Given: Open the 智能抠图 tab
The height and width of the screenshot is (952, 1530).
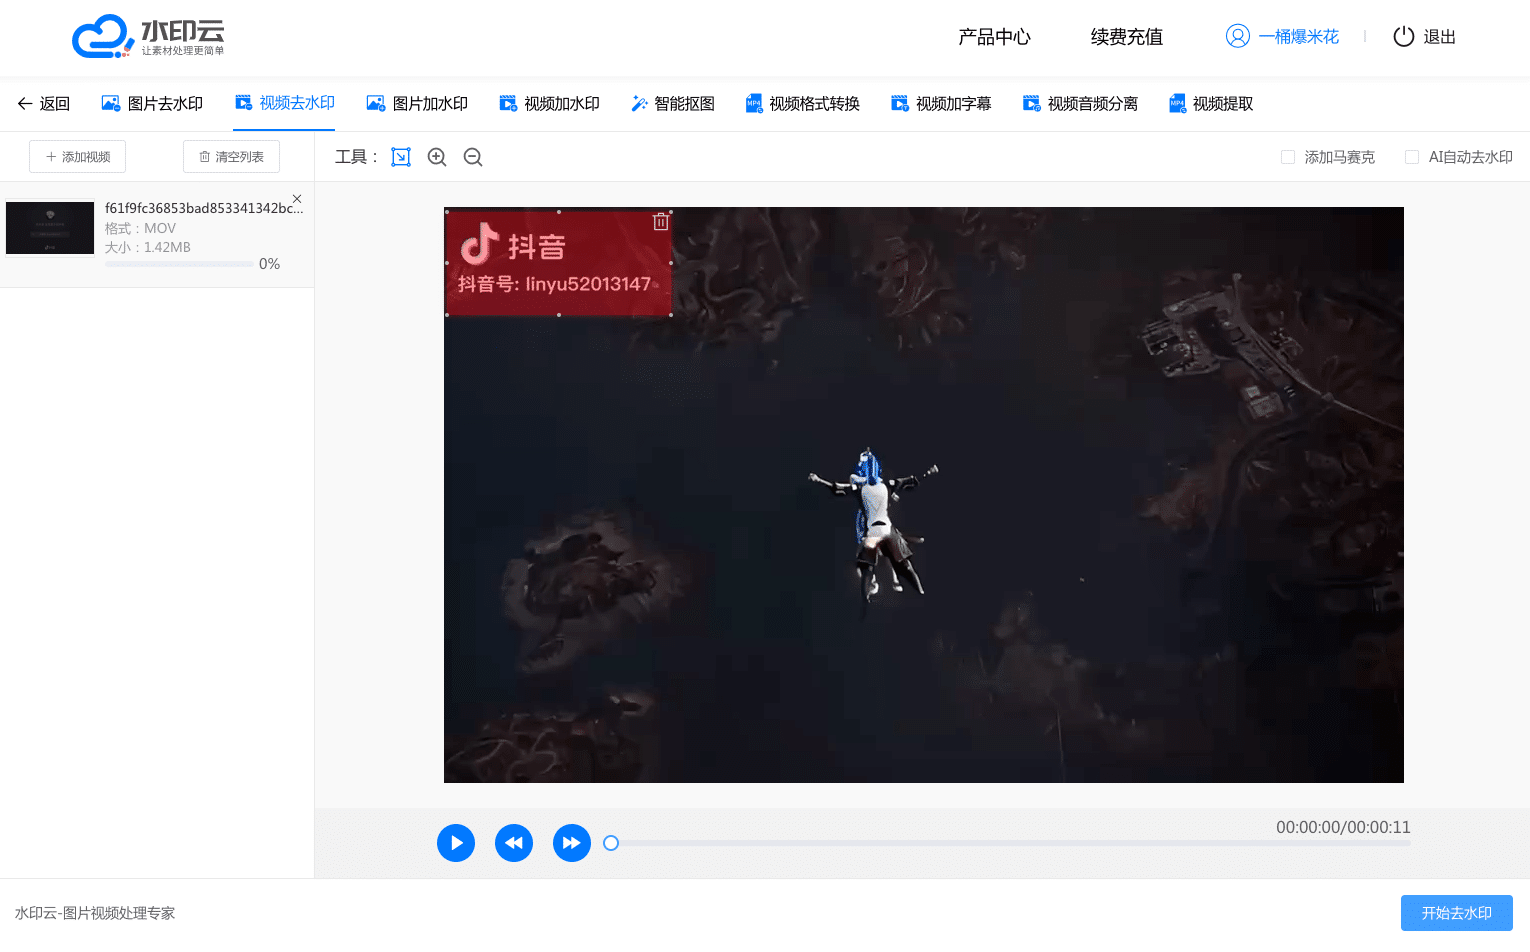Looking at the screenshot, I should tap(672, 103).
